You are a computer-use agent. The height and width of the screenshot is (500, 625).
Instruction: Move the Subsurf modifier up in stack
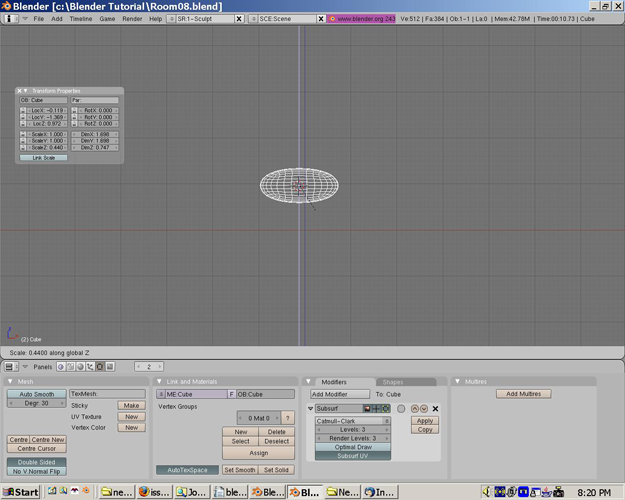click(x=415, y=409)
